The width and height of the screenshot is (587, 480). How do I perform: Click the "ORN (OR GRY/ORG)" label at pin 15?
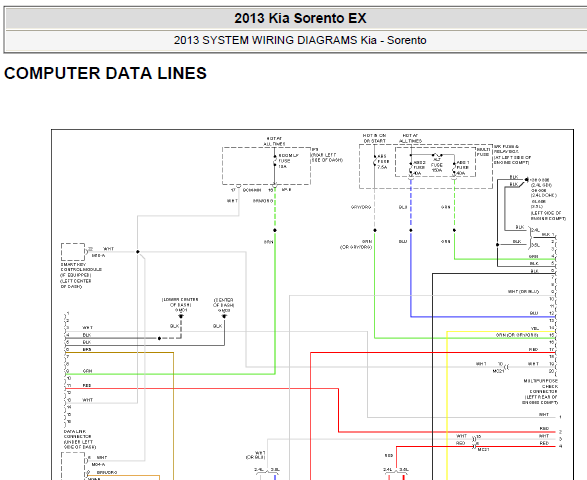click(x=517, y=335)
